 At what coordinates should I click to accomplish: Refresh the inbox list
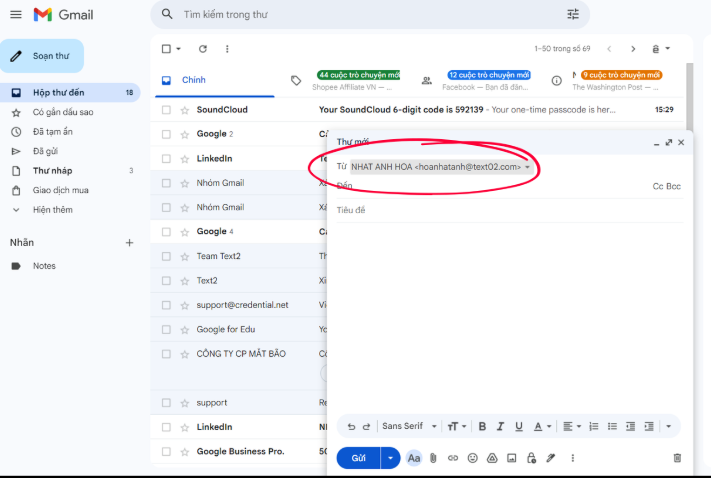(203, 49)
